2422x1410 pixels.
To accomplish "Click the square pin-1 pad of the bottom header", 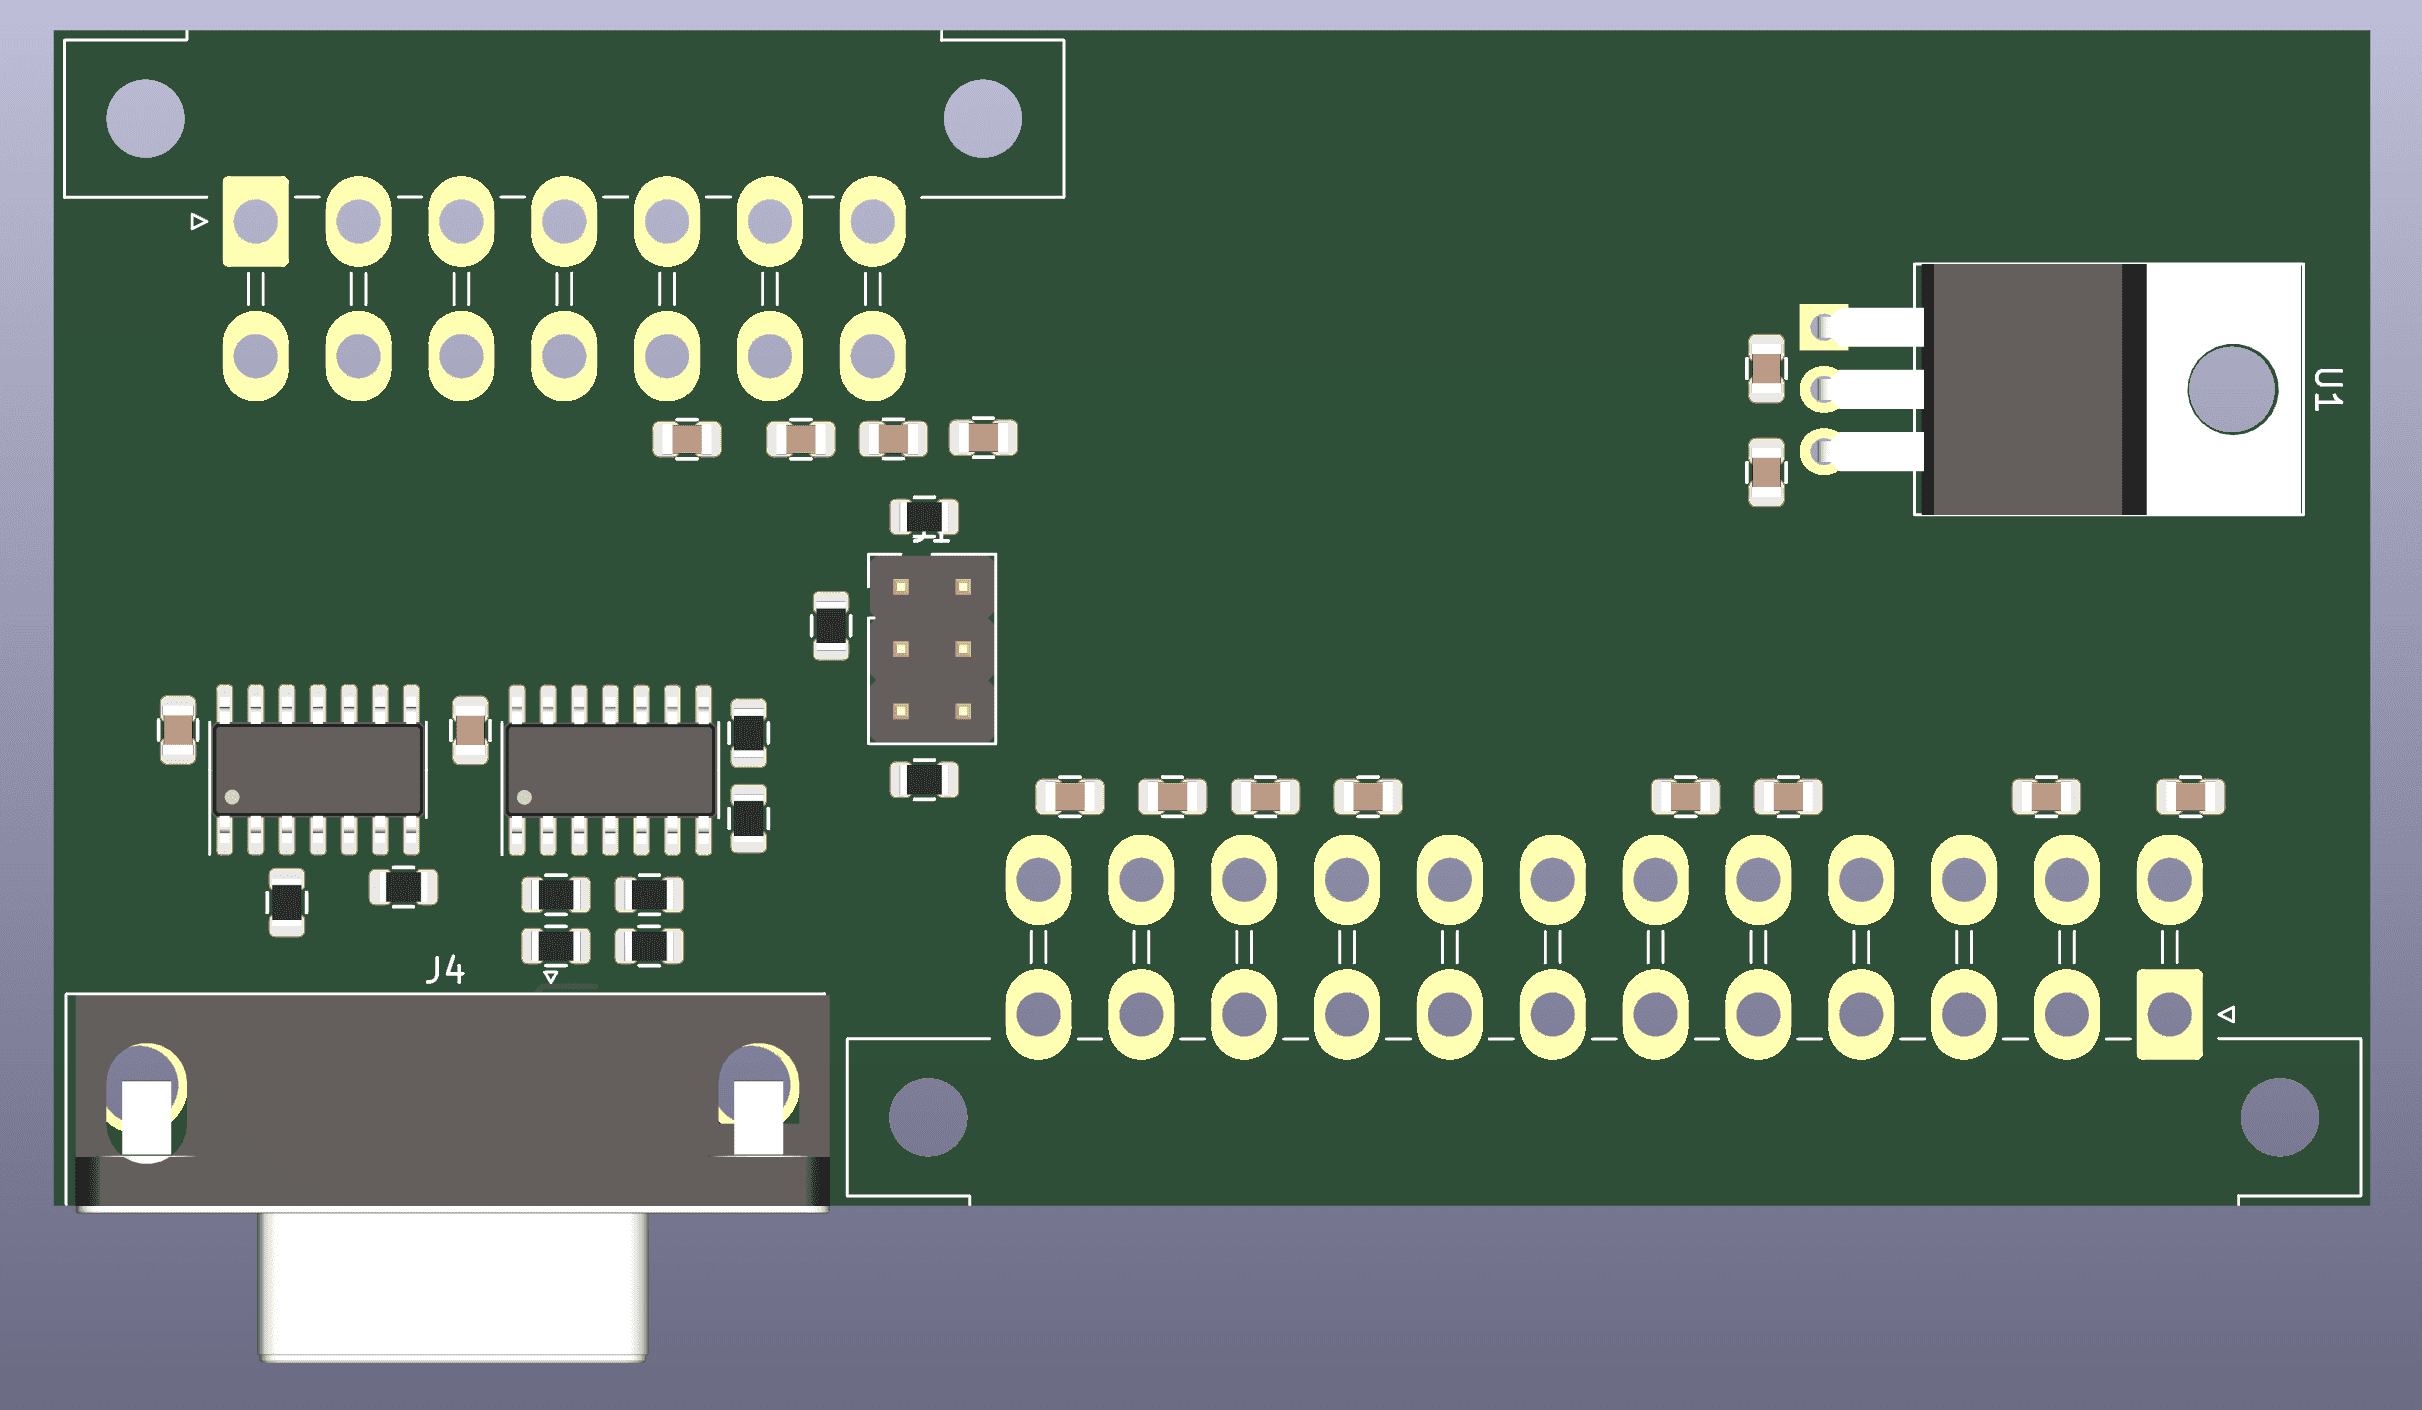I will tap(2169, 1014).
